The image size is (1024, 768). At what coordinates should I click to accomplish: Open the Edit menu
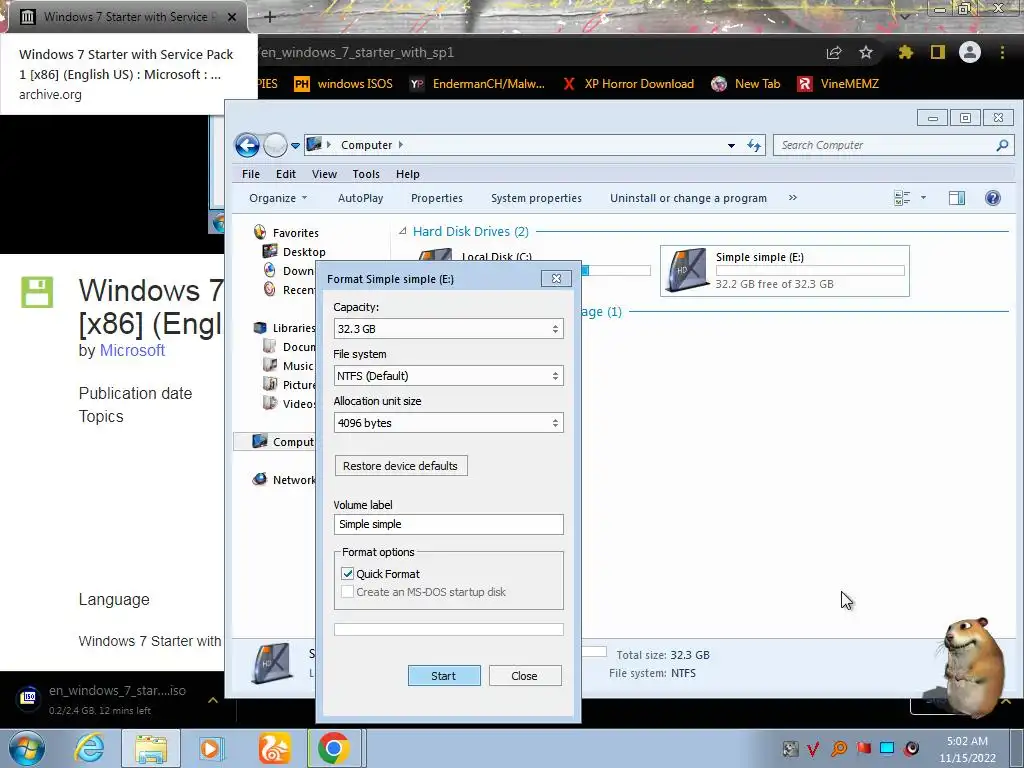285,174
